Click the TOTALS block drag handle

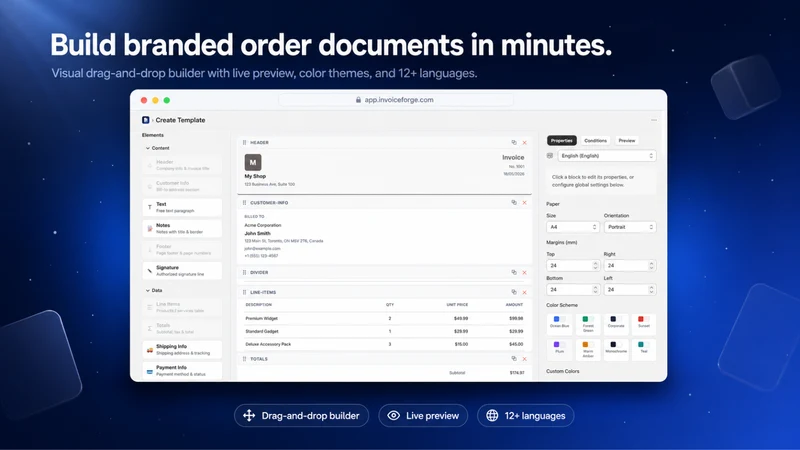coord(244,359)
